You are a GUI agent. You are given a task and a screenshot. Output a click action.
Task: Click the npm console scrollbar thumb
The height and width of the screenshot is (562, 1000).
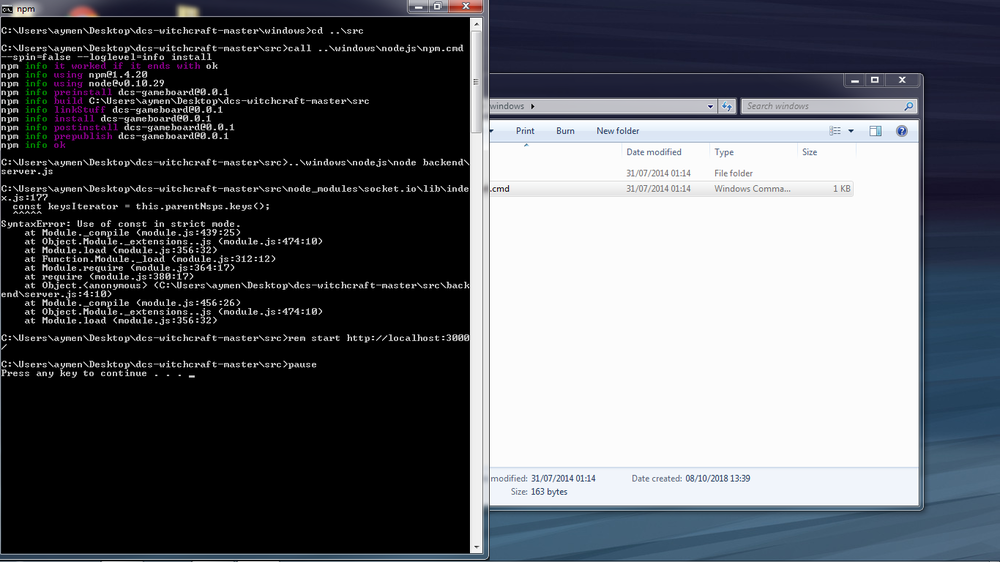476,82
